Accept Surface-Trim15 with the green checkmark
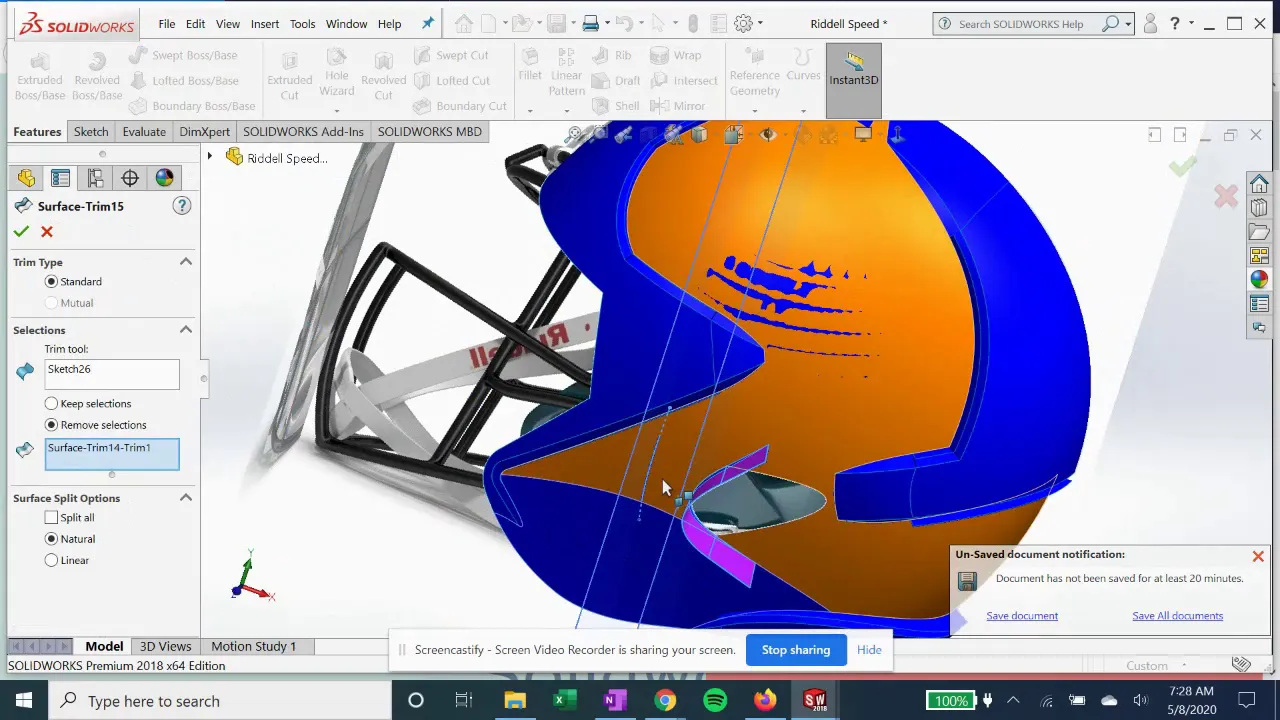Viewport: 1280px width, 720px height. 21,231
